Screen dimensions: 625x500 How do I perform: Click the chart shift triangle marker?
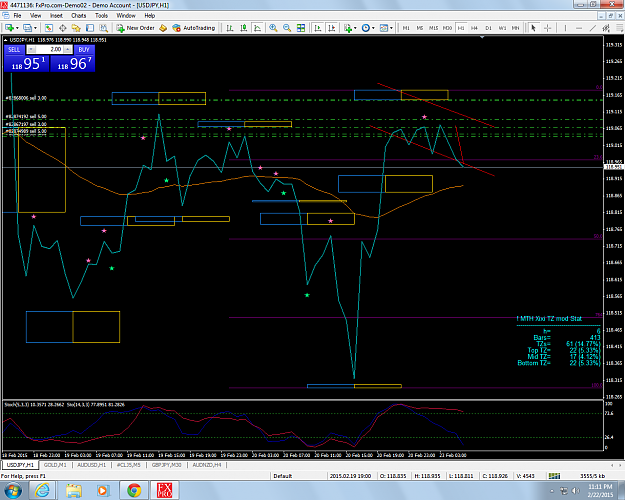[482, 37]
